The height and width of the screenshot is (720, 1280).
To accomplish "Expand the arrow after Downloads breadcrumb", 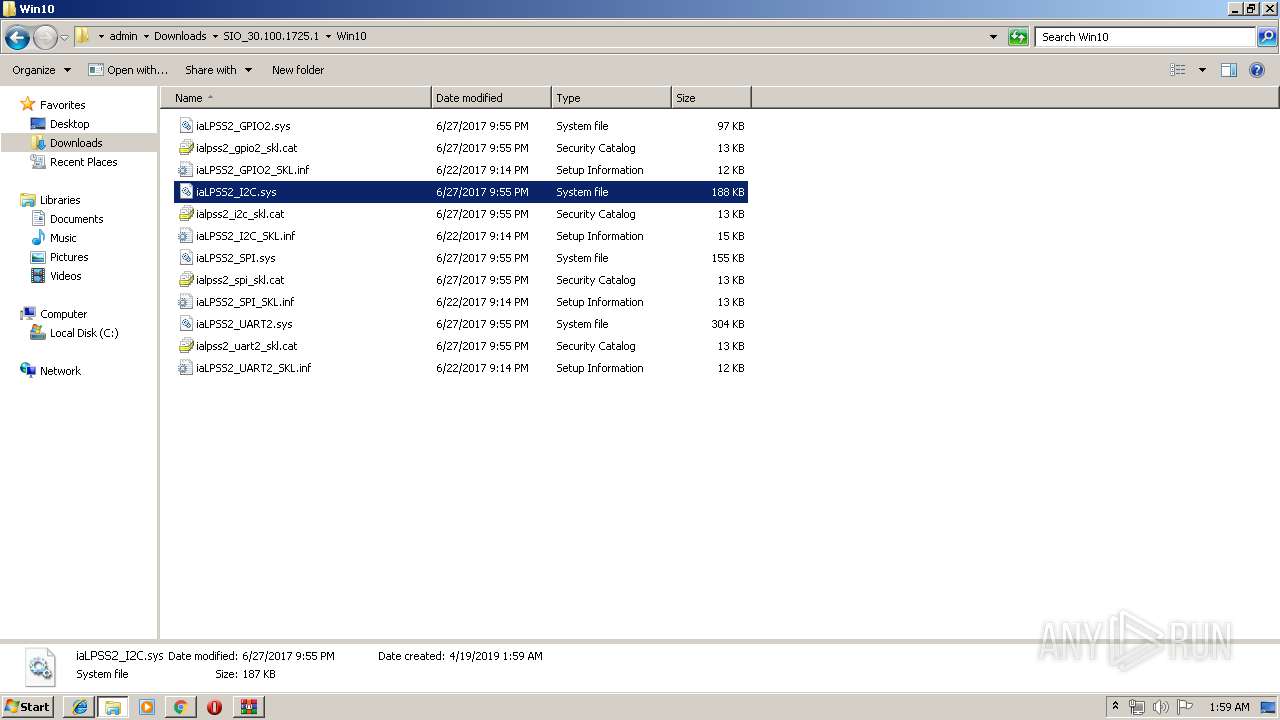I will 214,37.
